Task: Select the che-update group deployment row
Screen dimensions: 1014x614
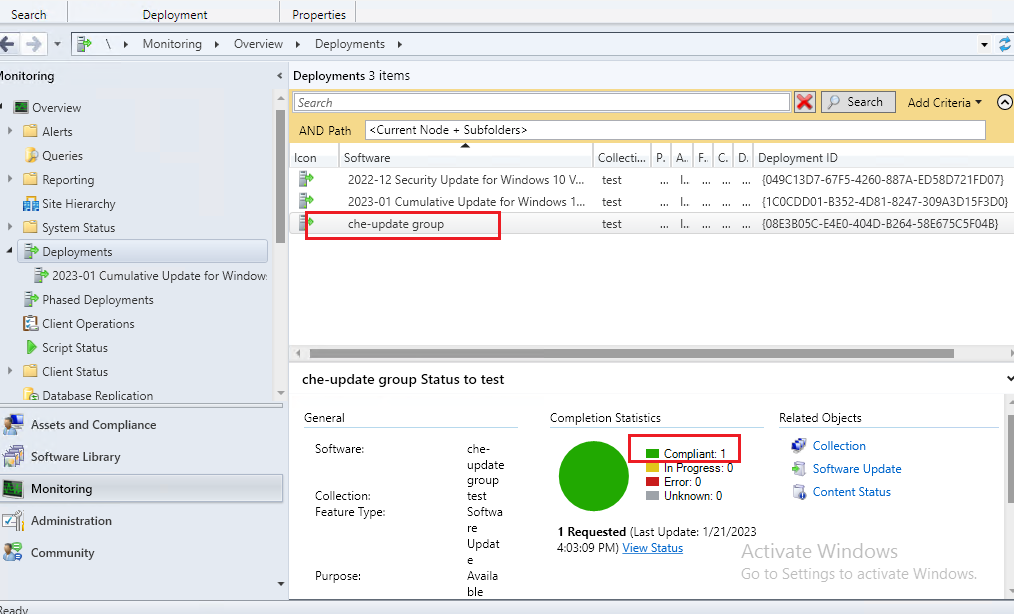Action: 651,224
